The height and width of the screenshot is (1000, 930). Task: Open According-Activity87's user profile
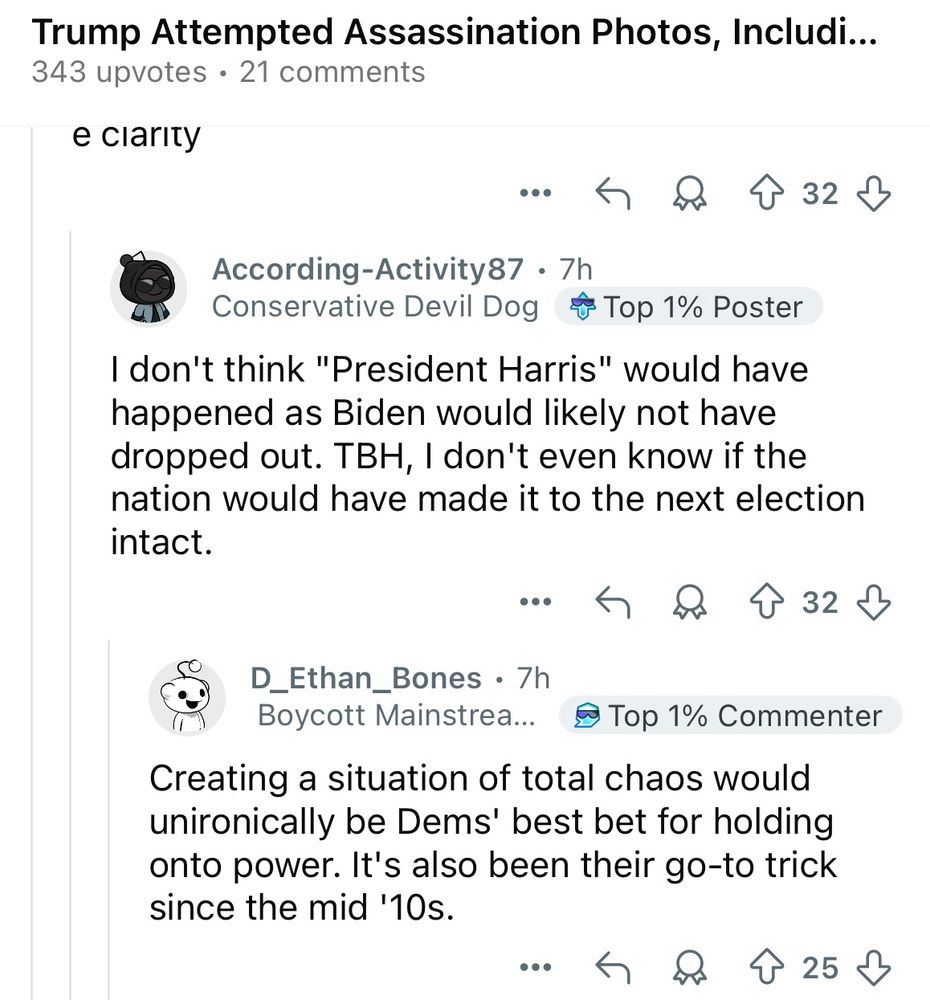click(x=367, y=269)
